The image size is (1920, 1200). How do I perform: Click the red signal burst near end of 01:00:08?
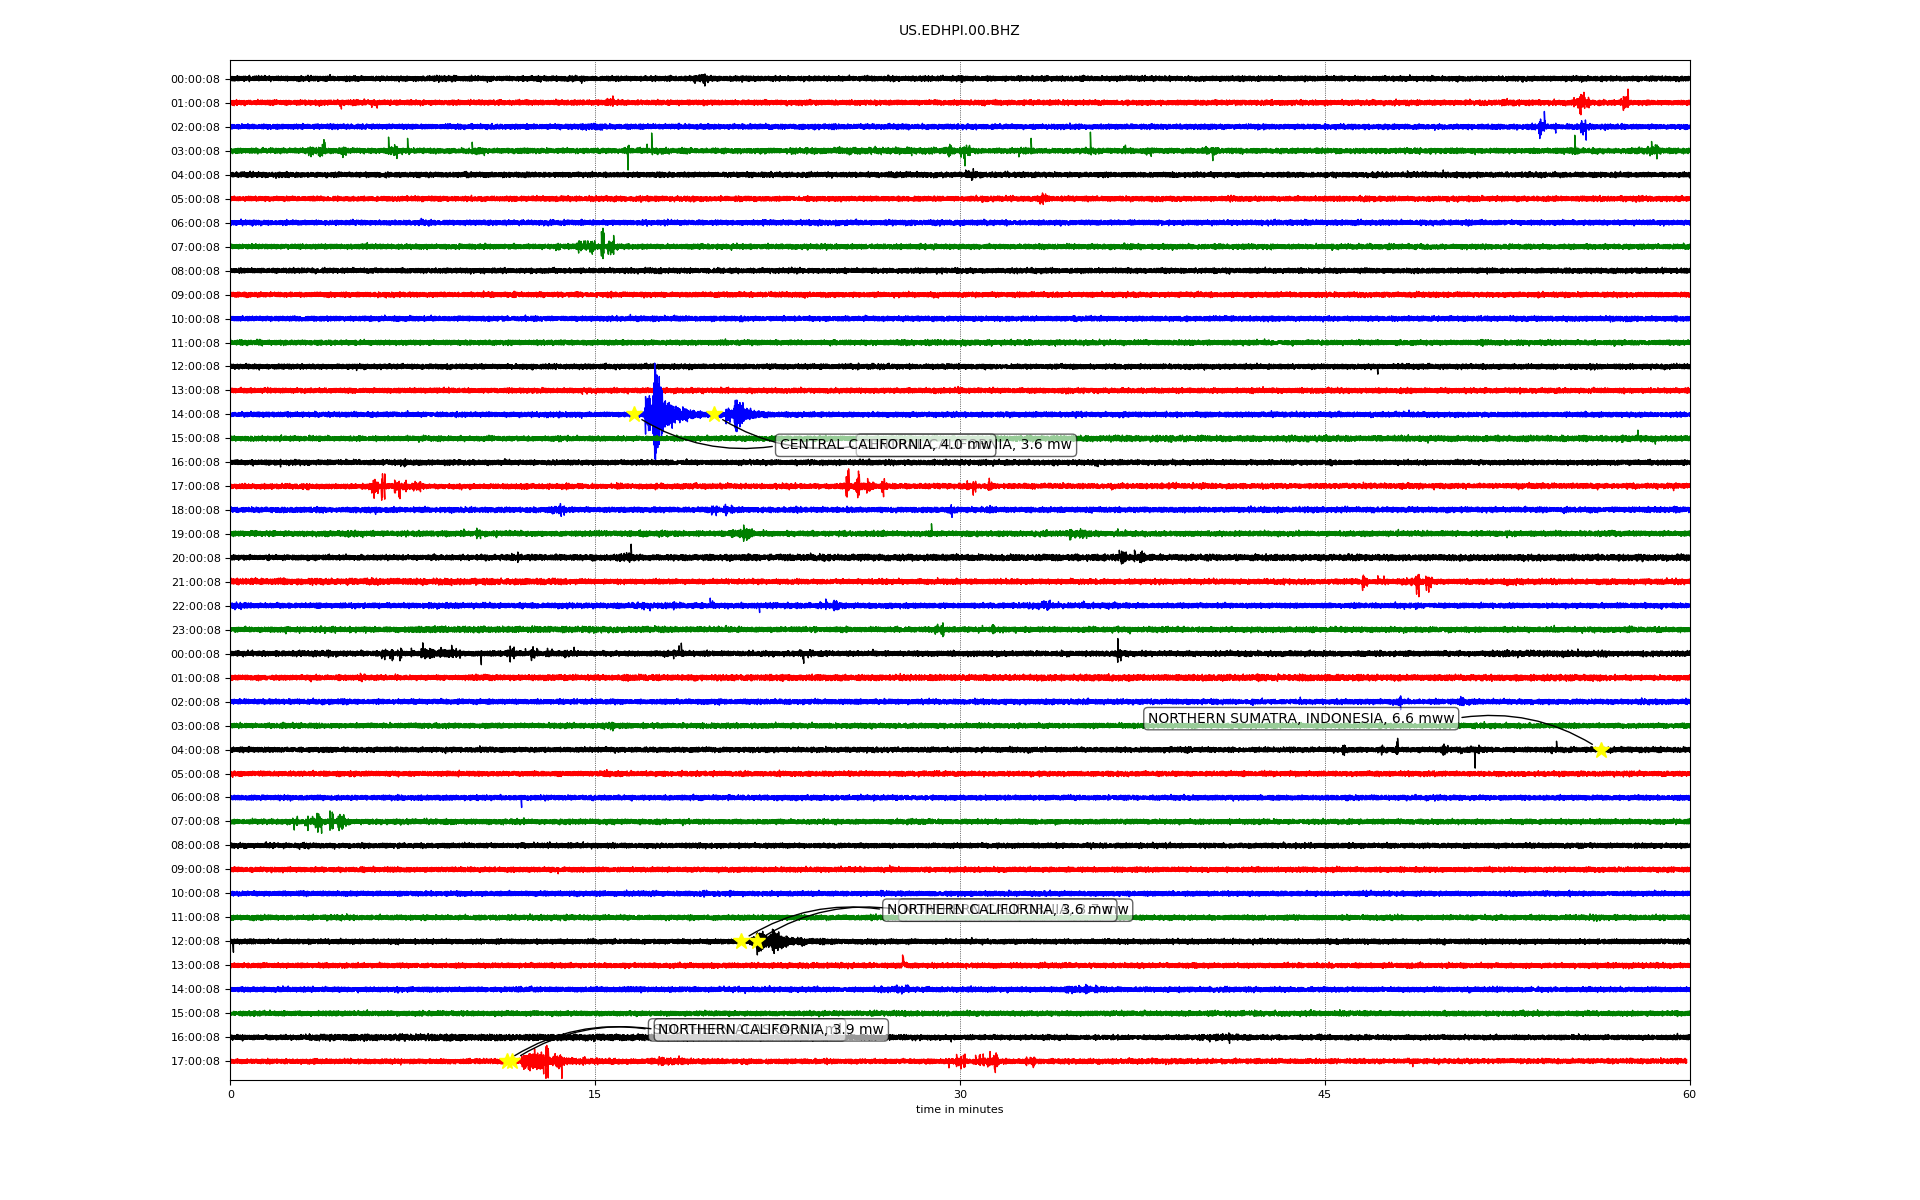1583,101
